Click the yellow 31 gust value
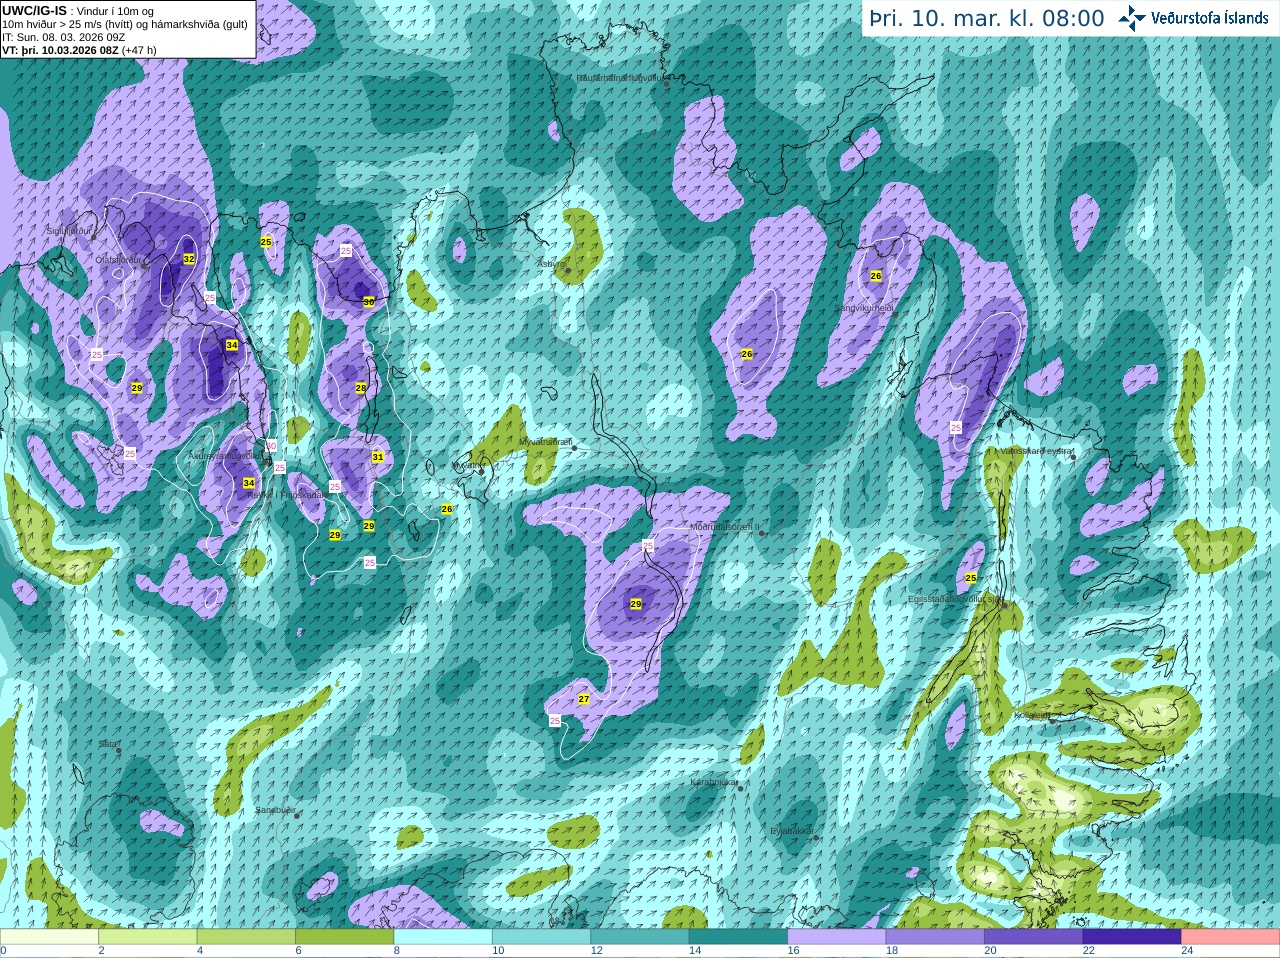The height and width of the screenshot is (958, 1280). 378,457
